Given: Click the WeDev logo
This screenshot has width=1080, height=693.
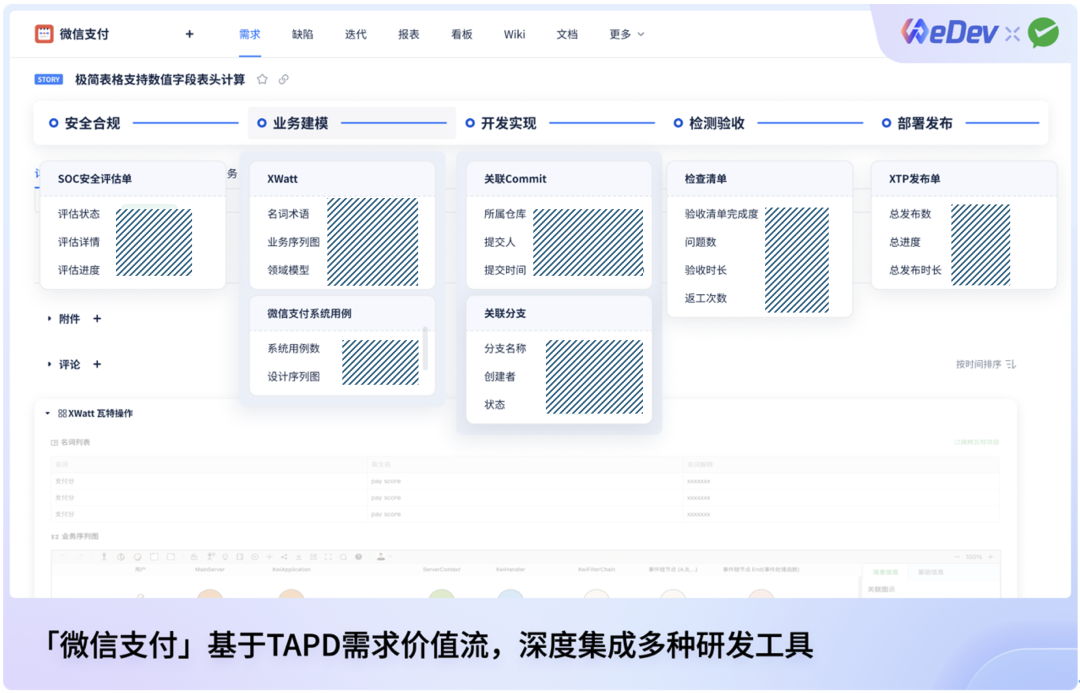Looking at the screenshot, I should tap(950, 32).
